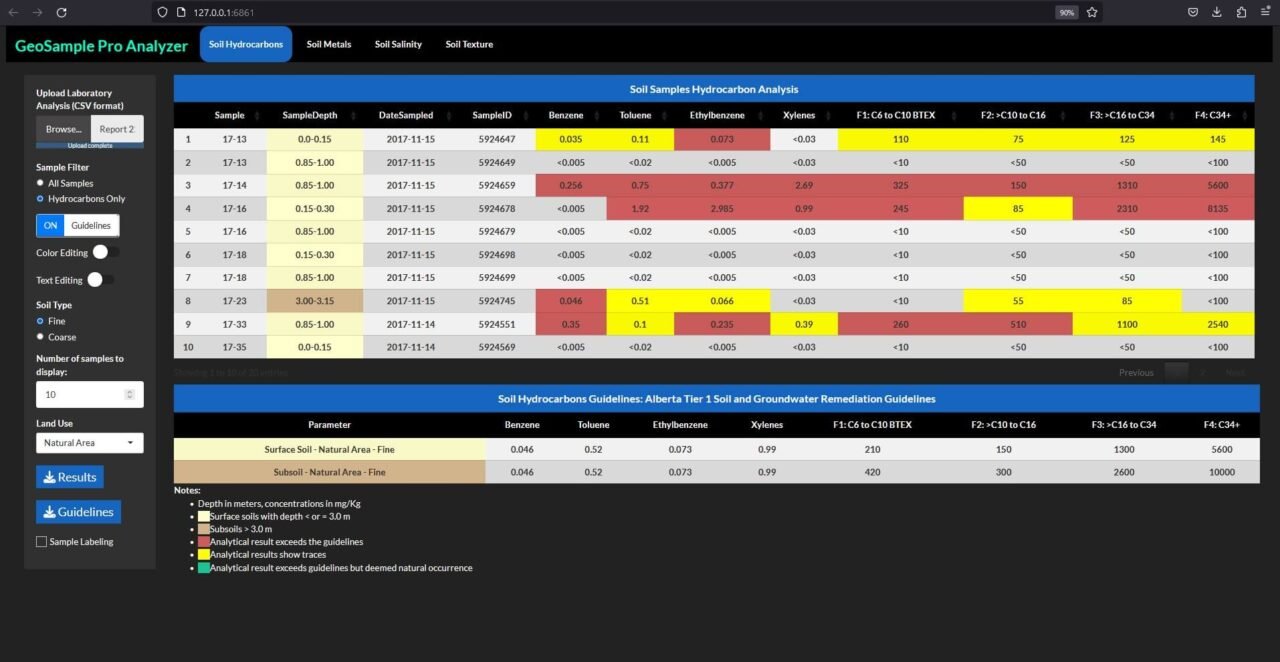Switch to the Soil Metals tab

(328, 44)
